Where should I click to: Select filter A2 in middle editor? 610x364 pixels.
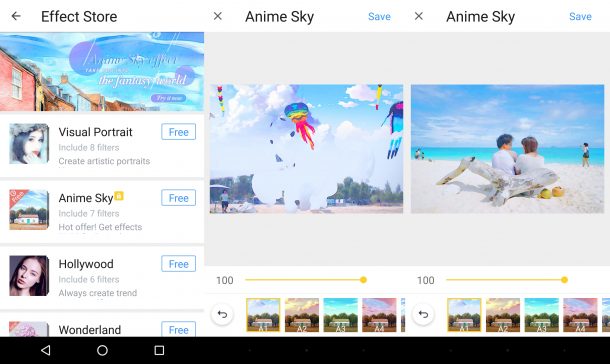click(x=302, y=315)
